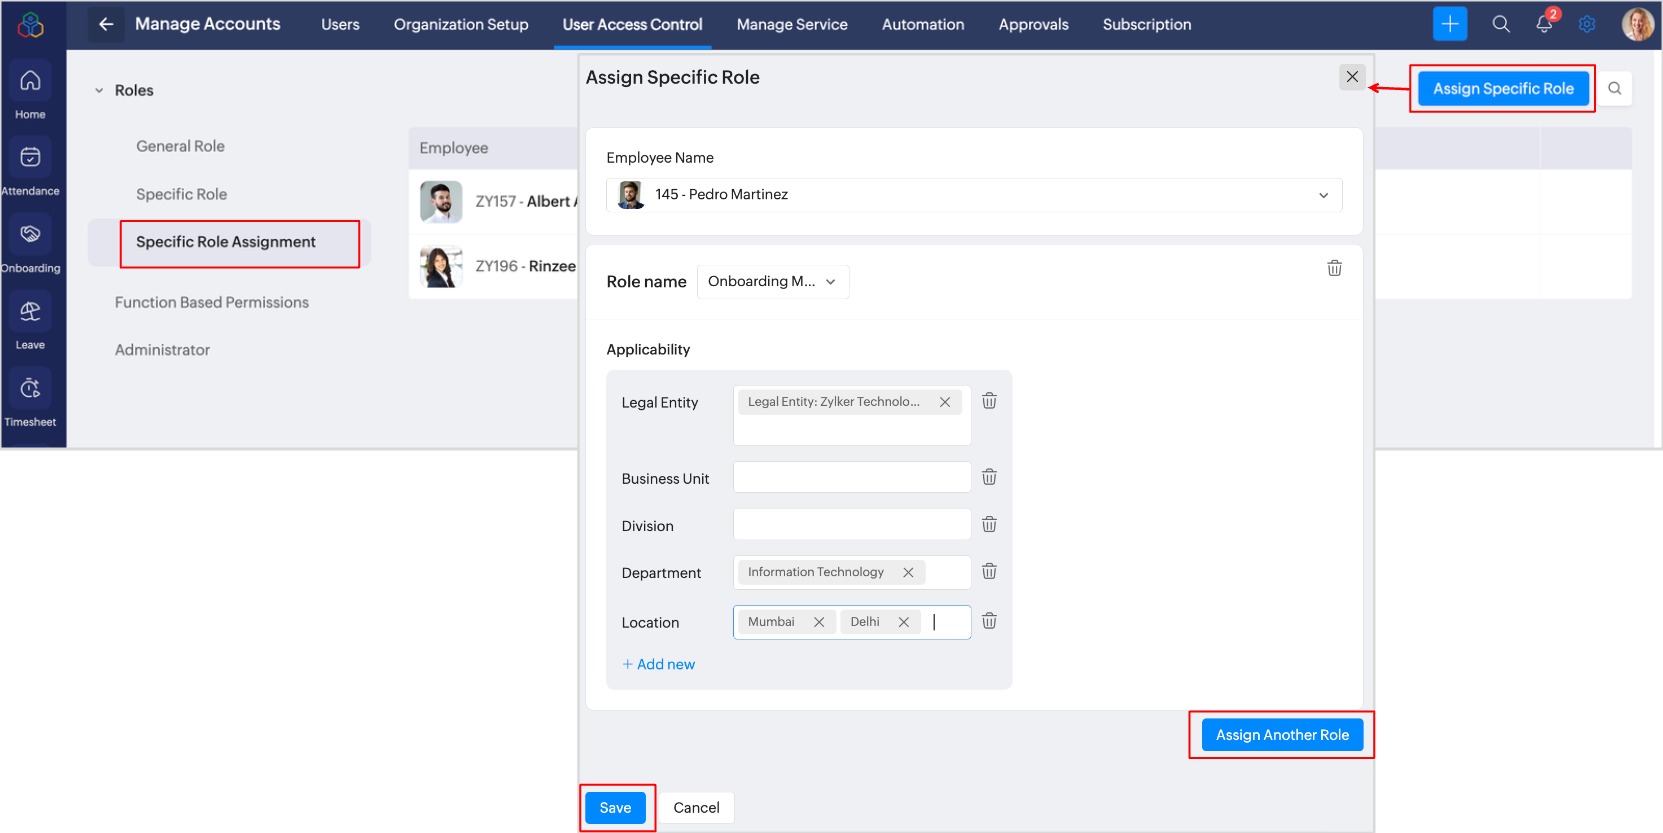Open the Attendance sidebar section
Viewport: 1663px width, 833px height.
(x=30, y=168)
